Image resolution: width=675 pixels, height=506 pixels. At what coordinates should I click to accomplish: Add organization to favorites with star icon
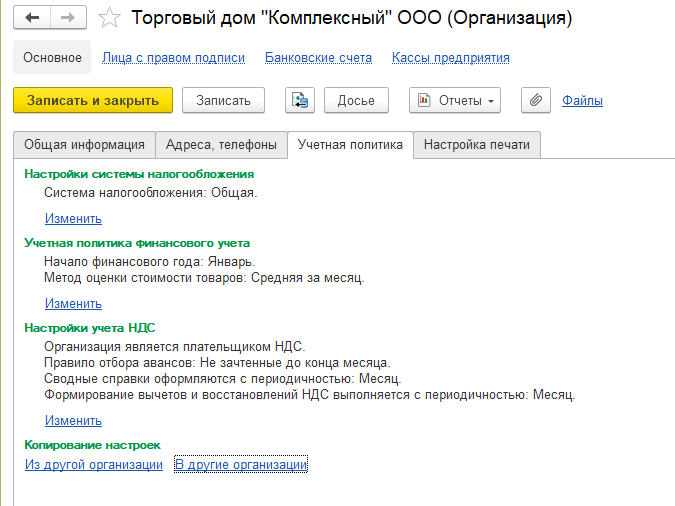click(x=109, y=18)
